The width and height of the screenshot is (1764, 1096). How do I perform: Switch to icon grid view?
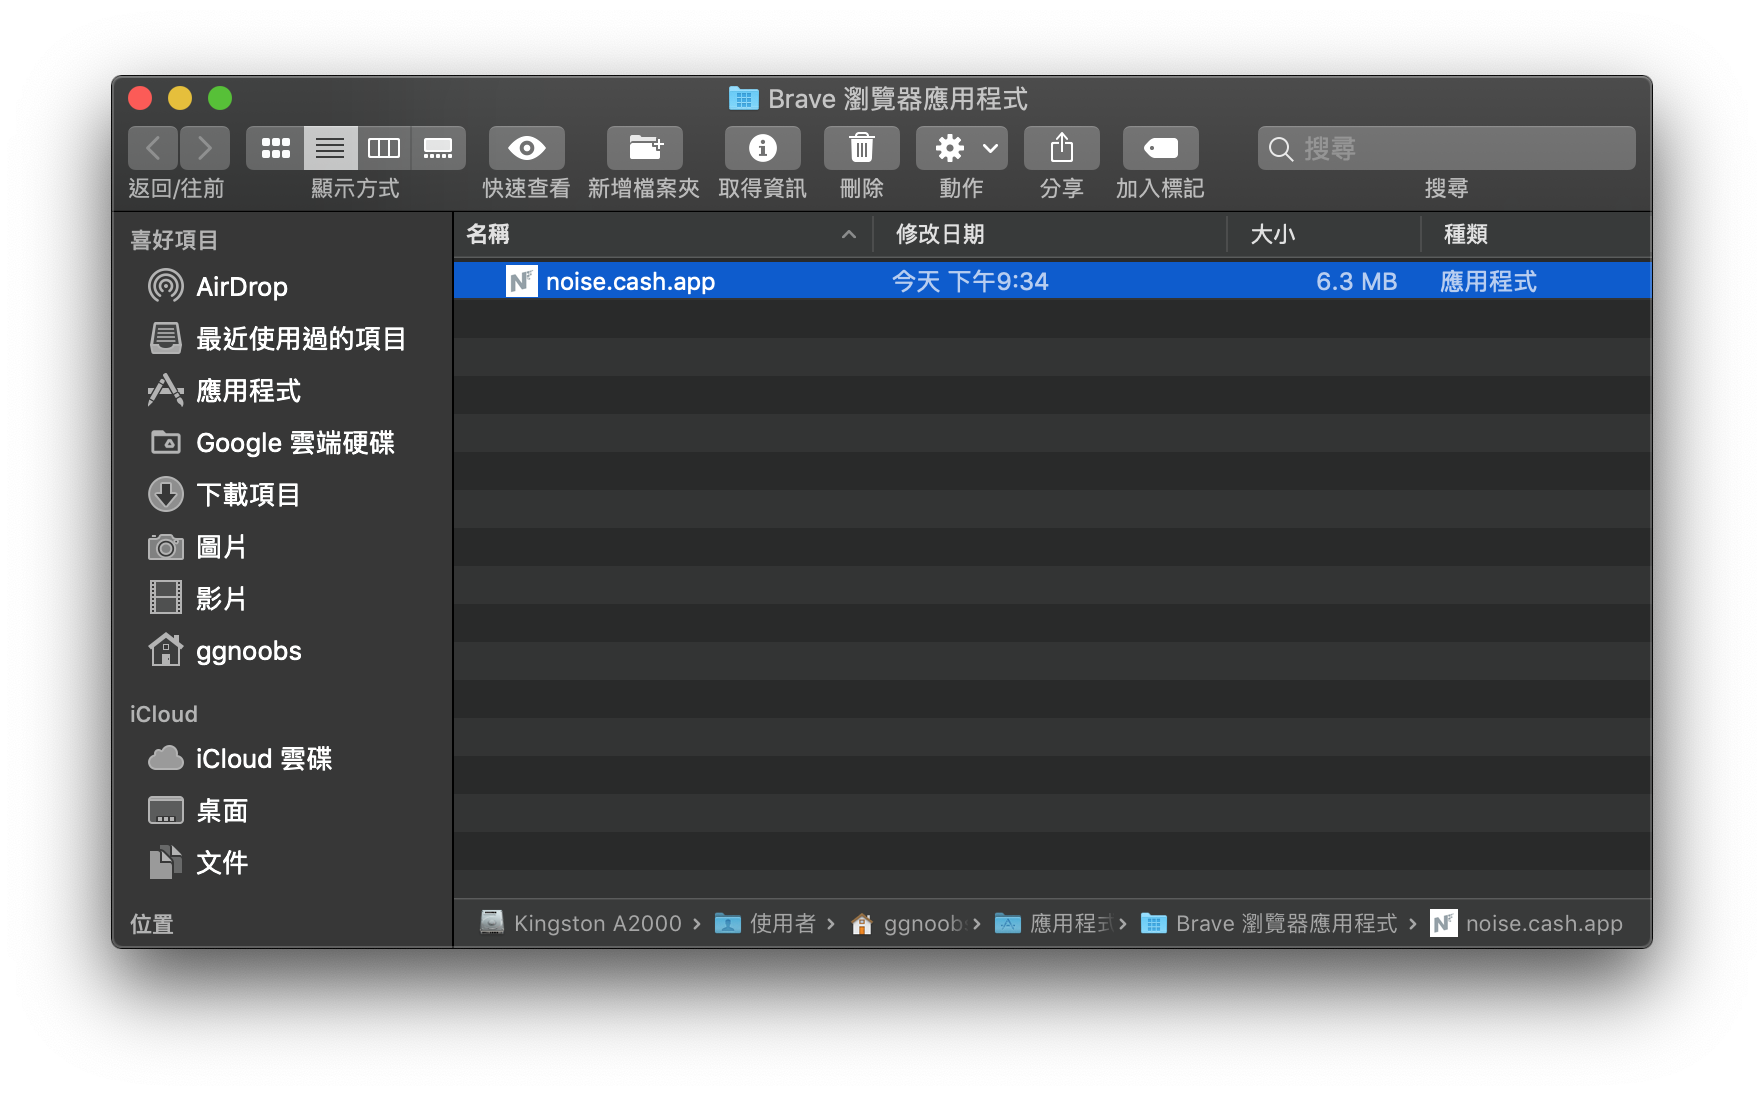275,148
